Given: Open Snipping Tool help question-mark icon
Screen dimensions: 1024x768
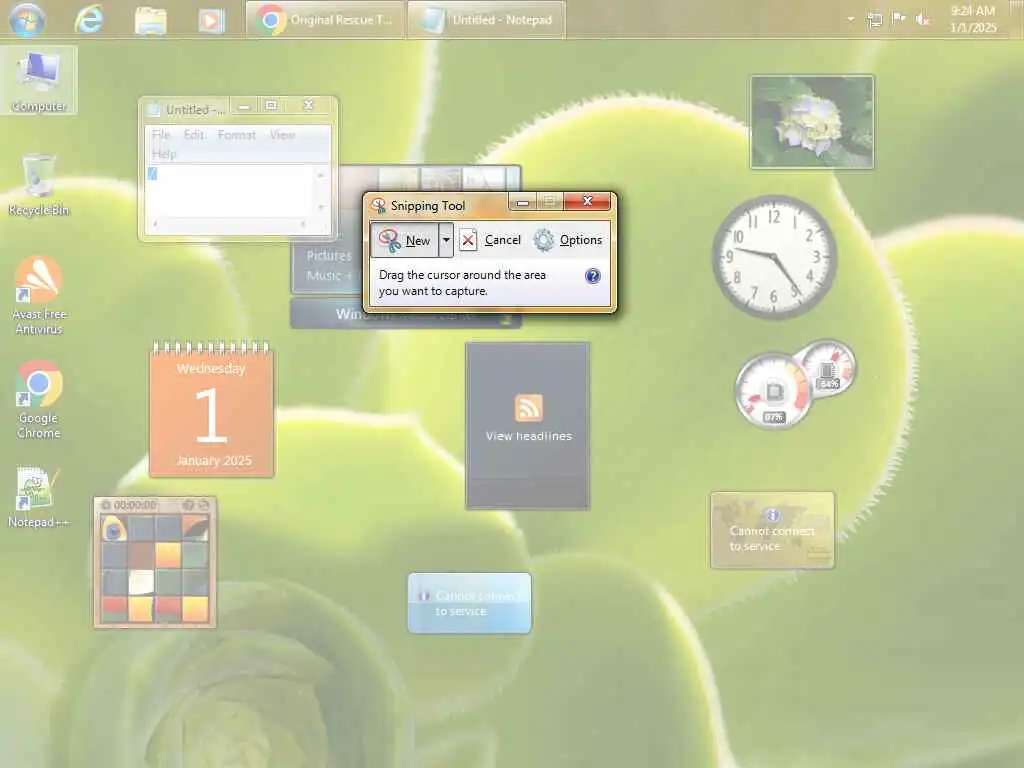Looking at the screenshot, I should 592,276.
